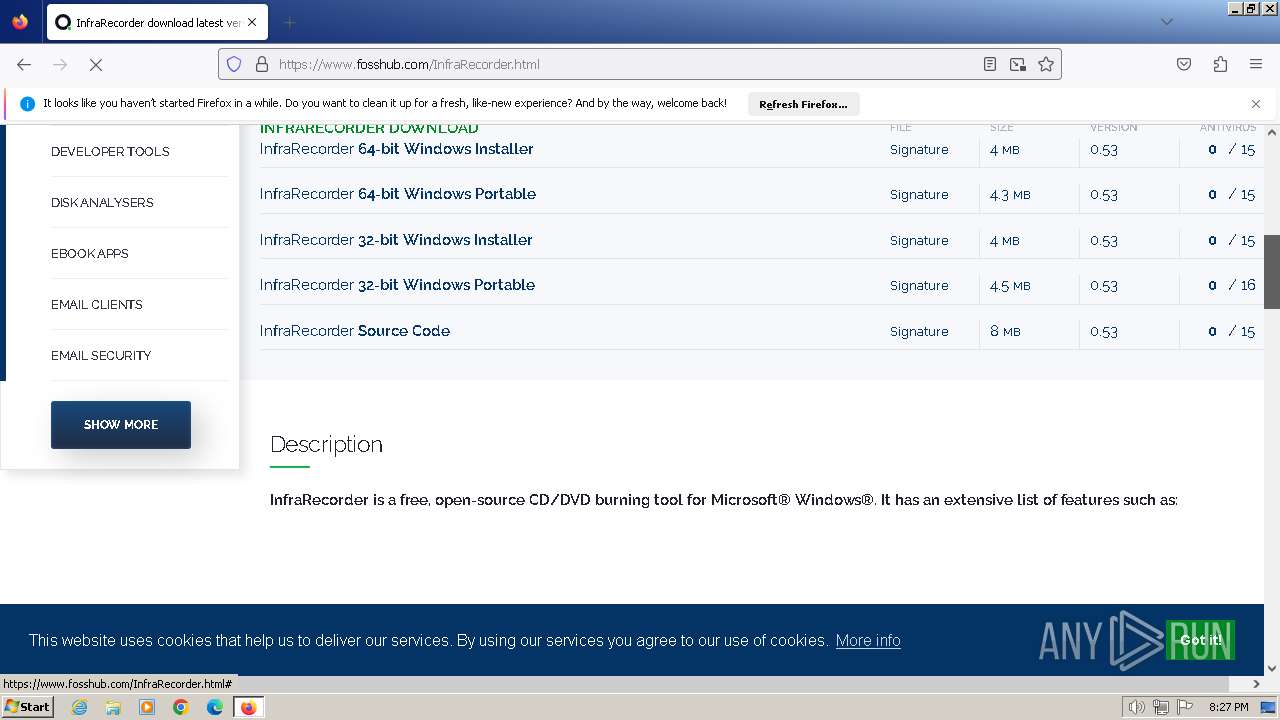Open the Pocket save icon

(x=1184, y=64)
